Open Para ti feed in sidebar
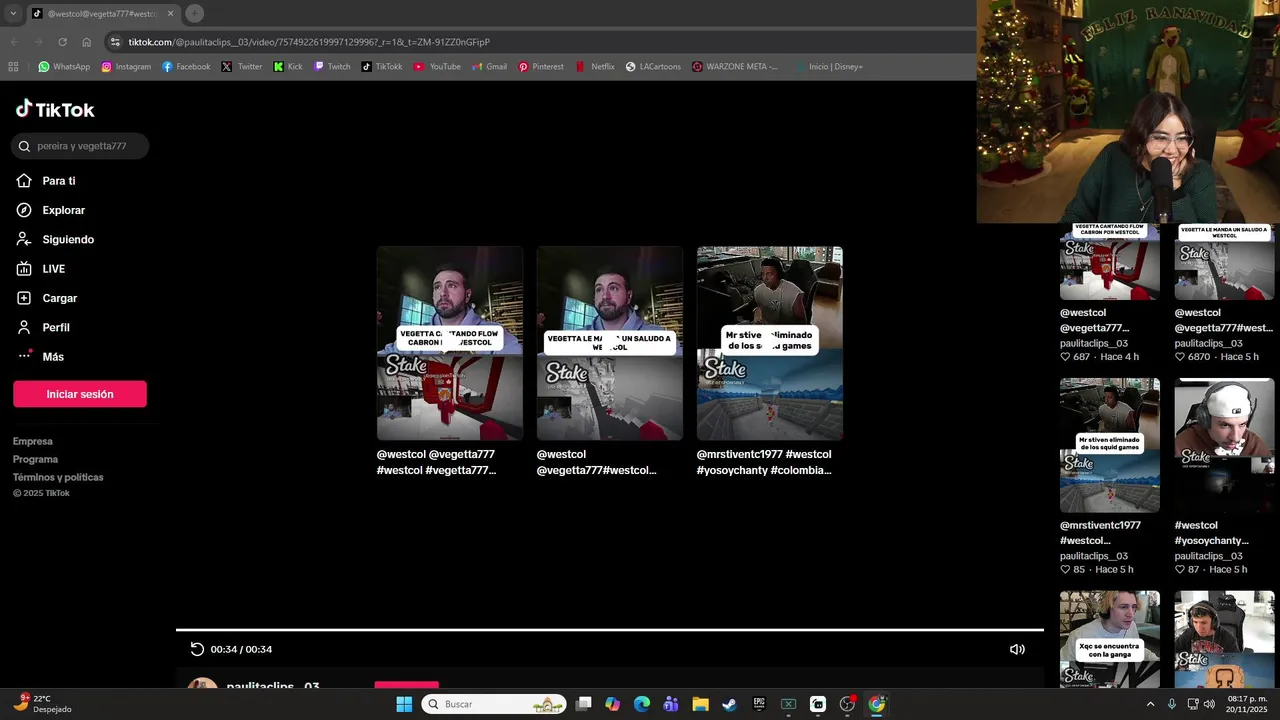The image size is (1280, 720). 46,181
